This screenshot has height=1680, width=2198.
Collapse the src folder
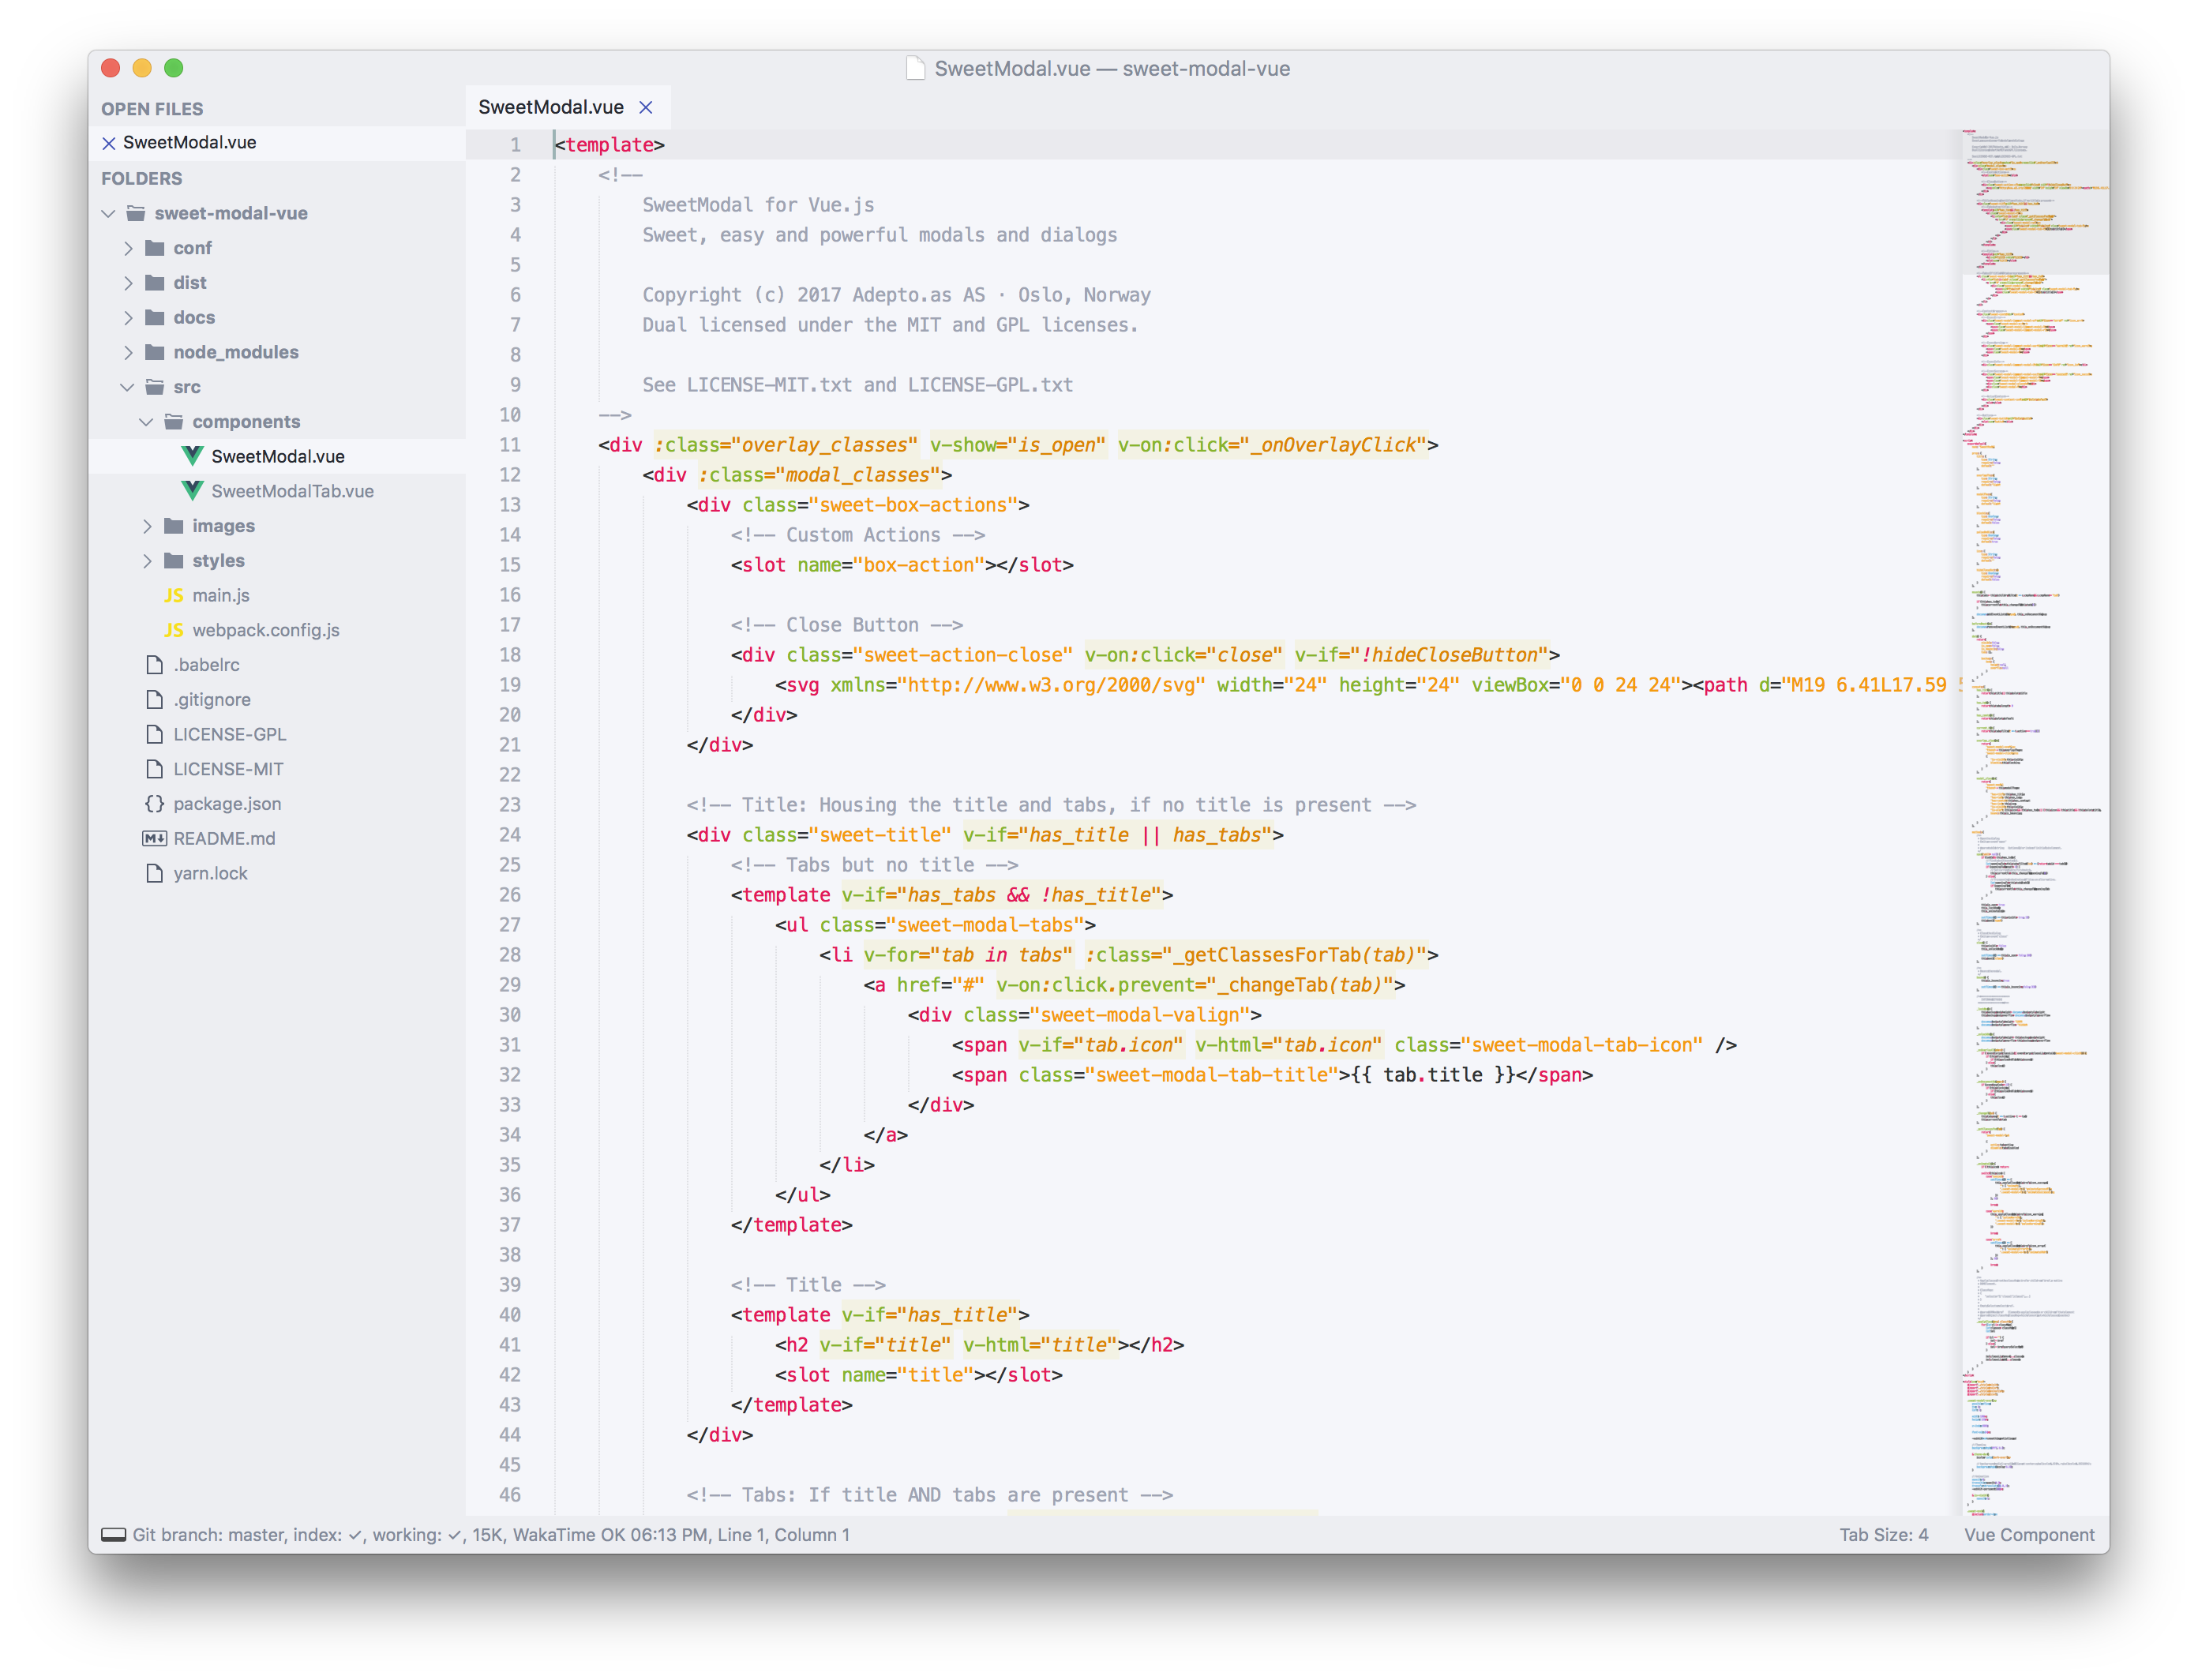[127, 387]
